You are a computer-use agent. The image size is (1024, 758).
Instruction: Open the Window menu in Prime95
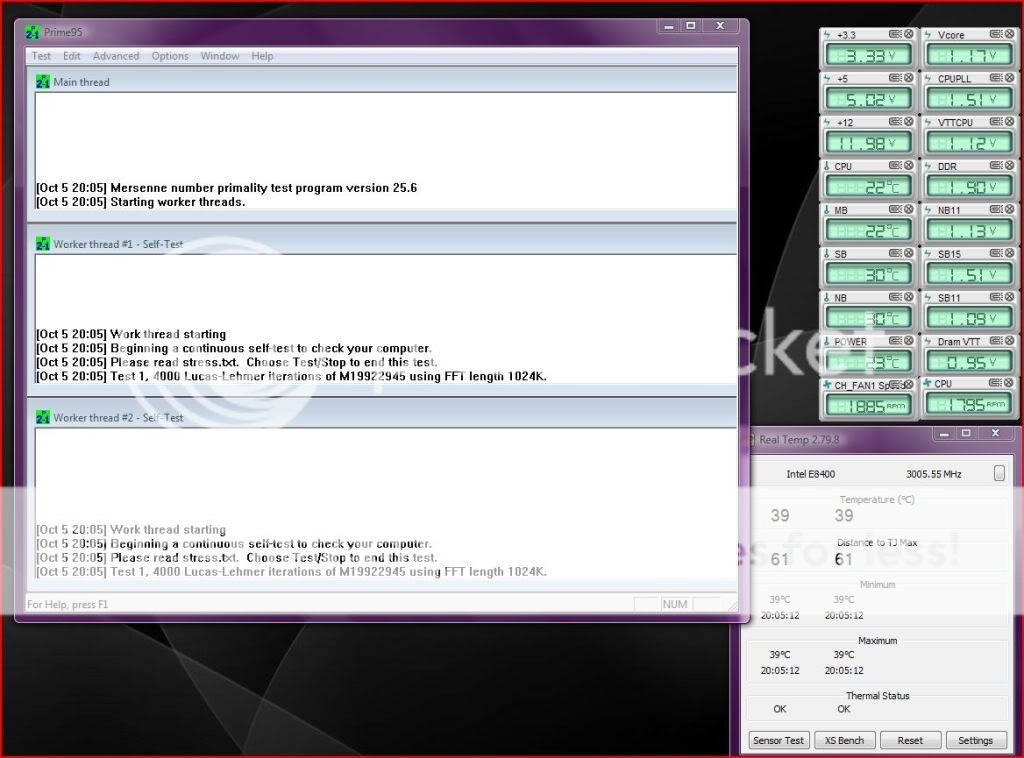(219, 56)
